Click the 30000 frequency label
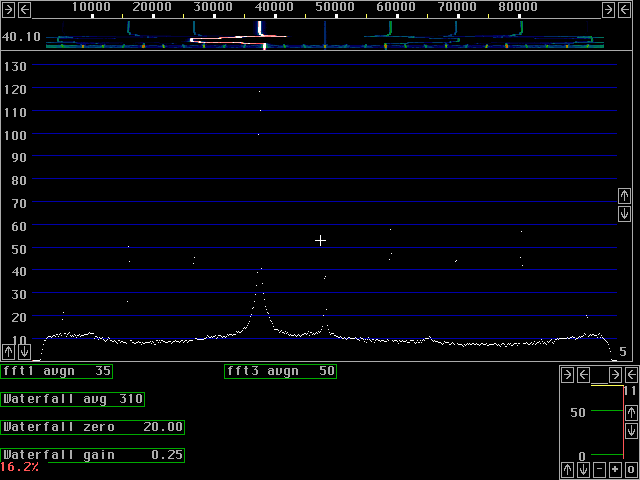The height and width of the screenshot is (480, 640). (213, 7)
